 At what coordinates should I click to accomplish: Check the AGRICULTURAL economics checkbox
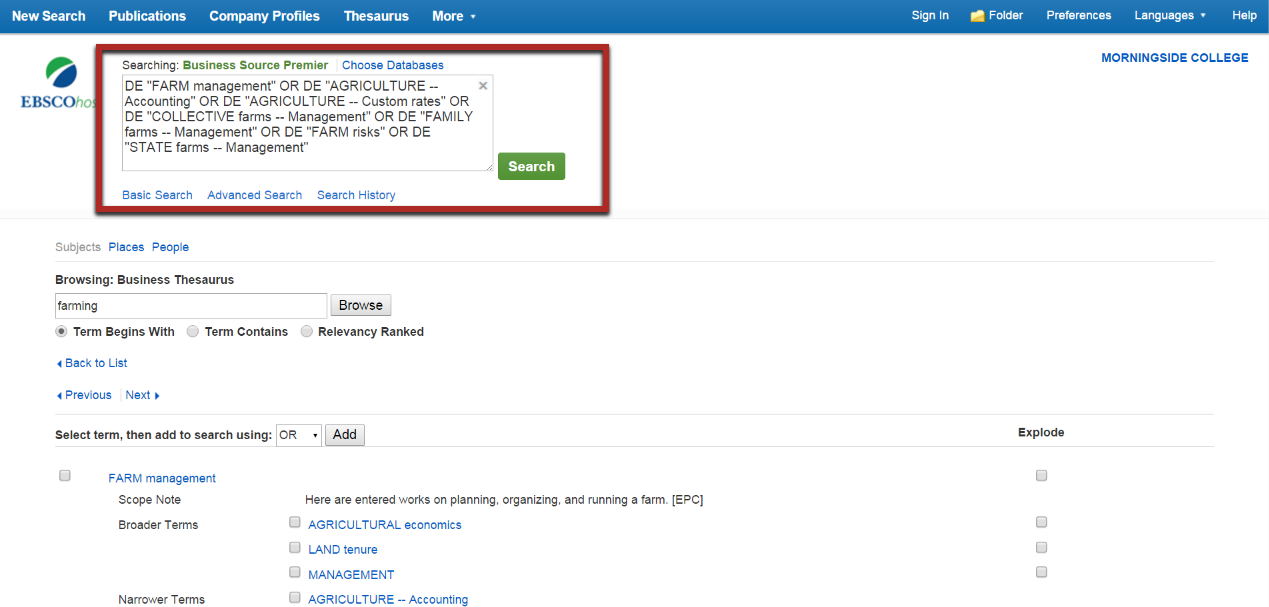(295, 522)
